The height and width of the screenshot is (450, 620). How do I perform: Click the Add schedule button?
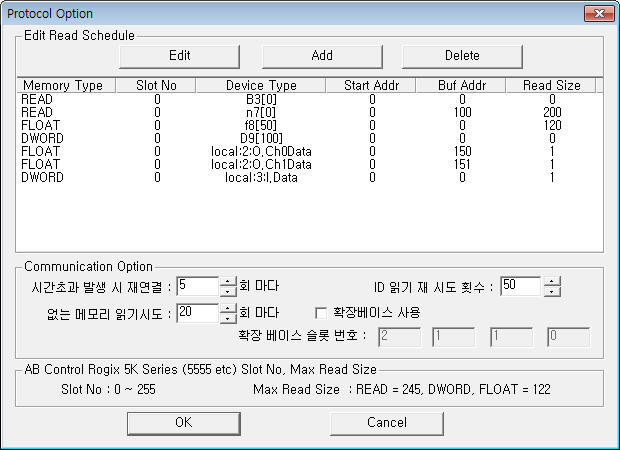click(x=321, y=55)
